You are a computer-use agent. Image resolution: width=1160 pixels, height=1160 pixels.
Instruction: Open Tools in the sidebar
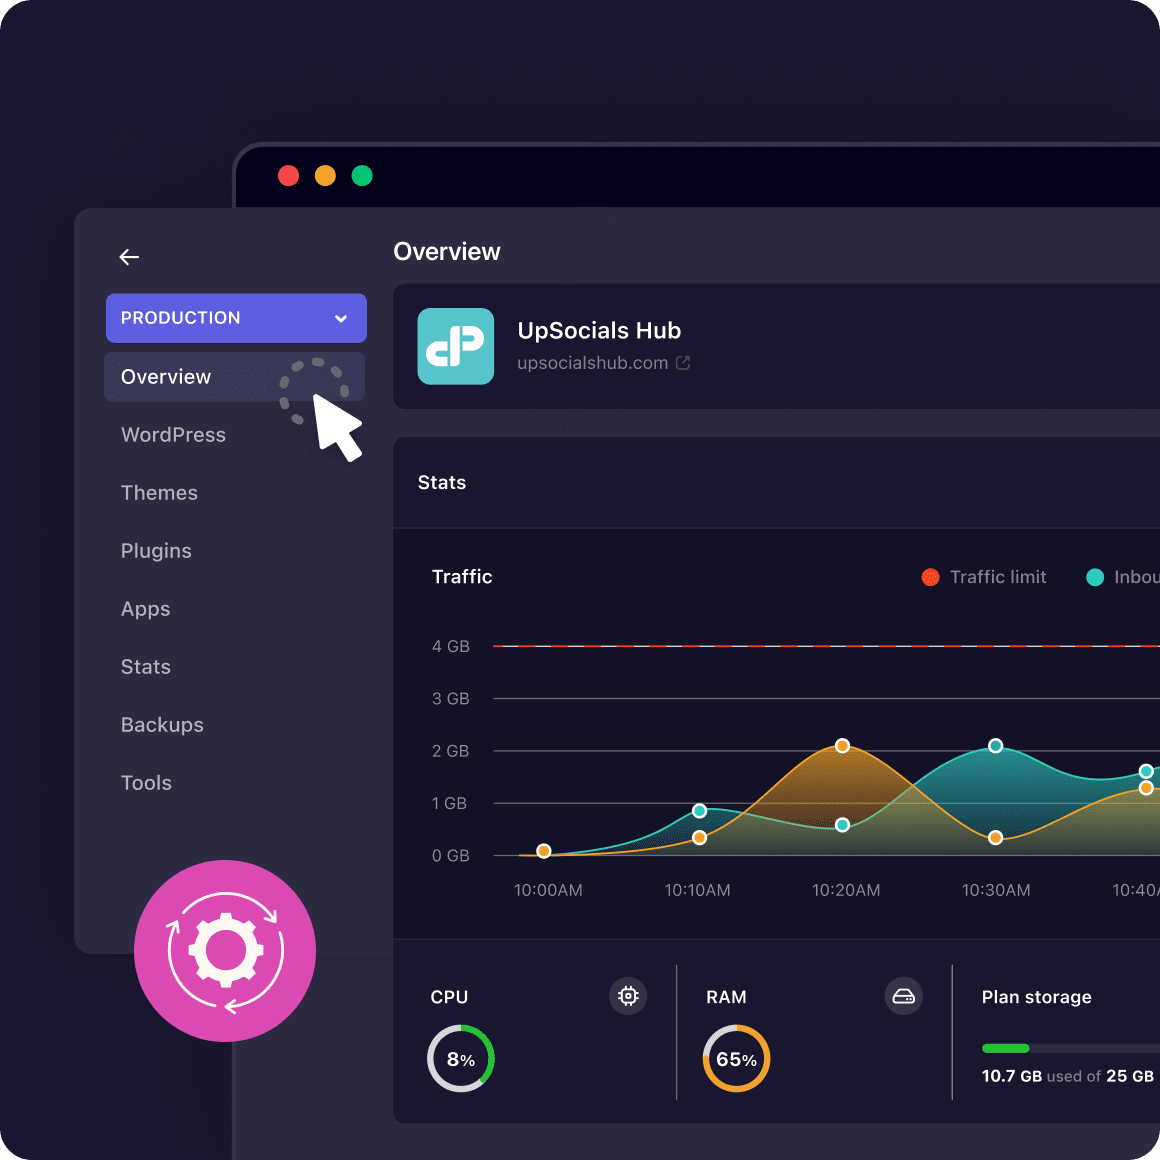coord(146,783)
